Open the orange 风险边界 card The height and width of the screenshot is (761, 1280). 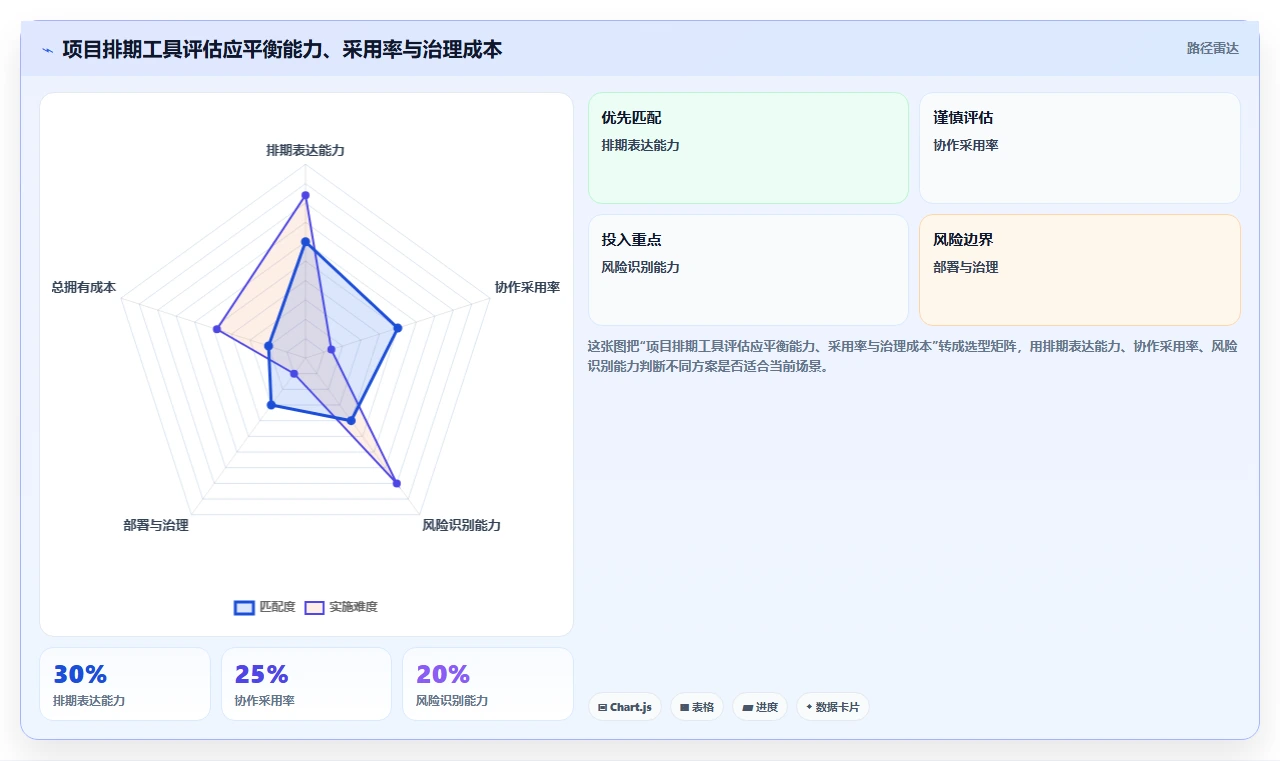point(1080,270)
